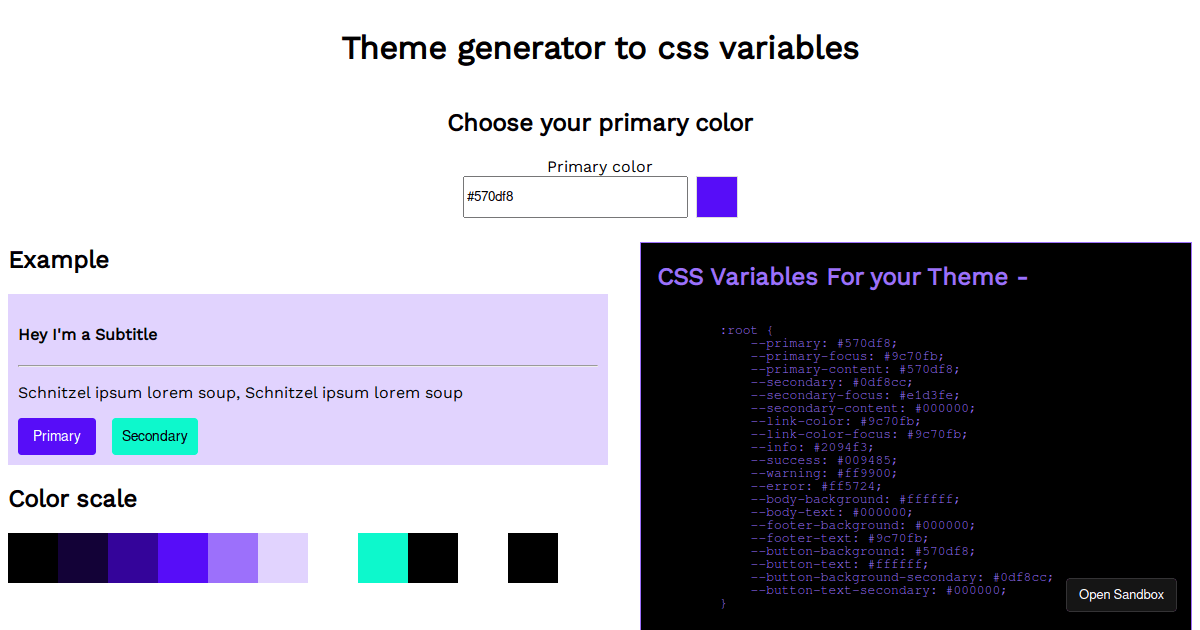The height and width of the screenshot is (630, 1200).
Task: Select the teal secondary color swatch
Action: pyautogui.click(x=383, y=558)
